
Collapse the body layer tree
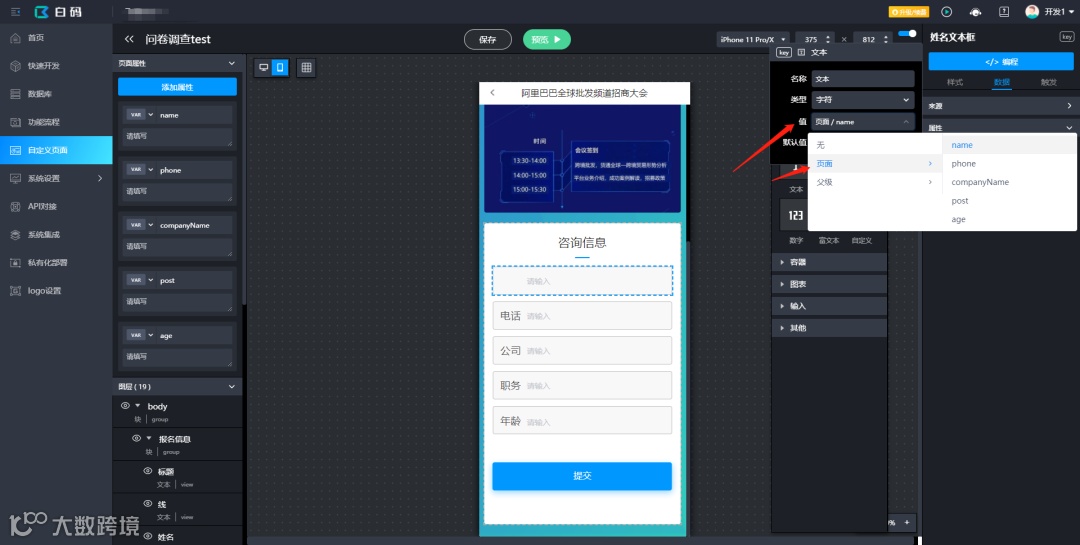click(x=138, y=406)
